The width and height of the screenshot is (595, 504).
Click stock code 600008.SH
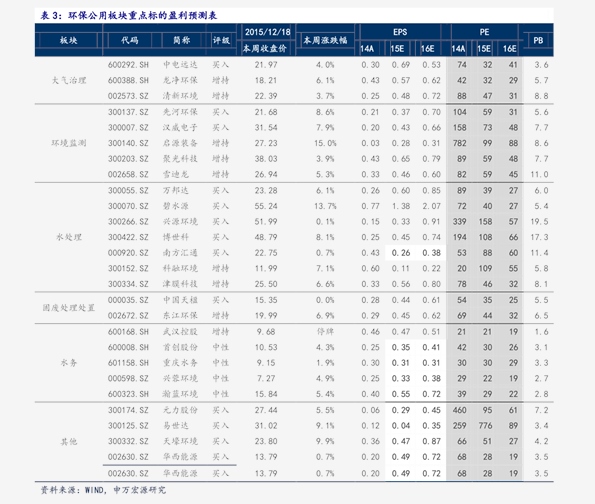(128, 347)
